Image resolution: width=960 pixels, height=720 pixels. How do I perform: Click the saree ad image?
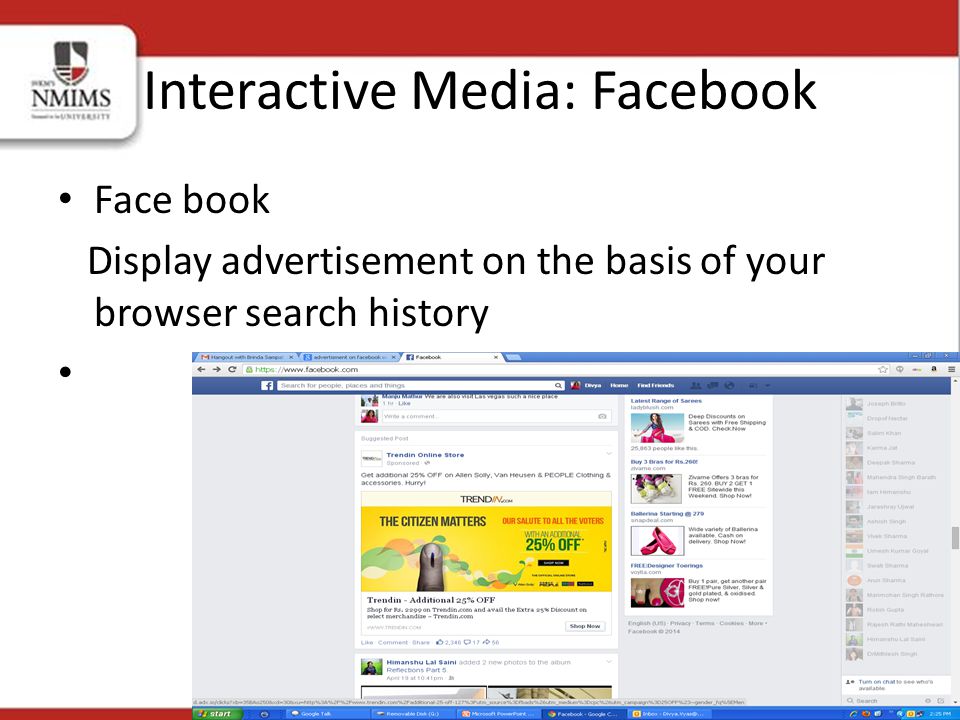pyautogui.click(x=657, y=428)
